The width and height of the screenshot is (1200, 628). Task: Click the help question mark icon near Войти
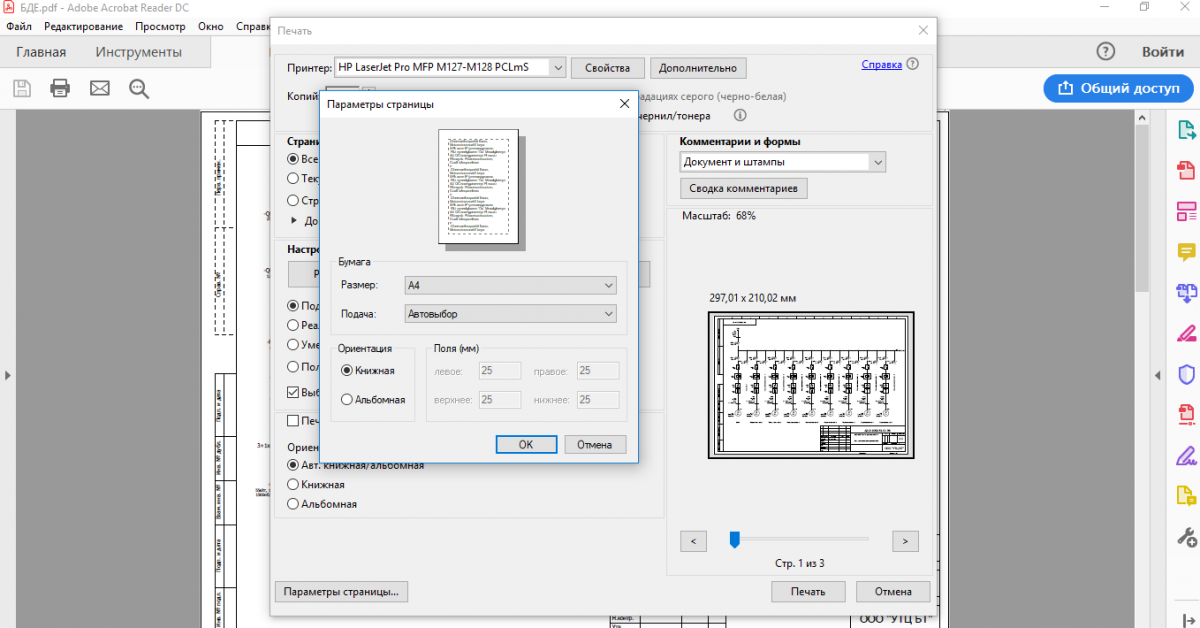(x=1105, y=52)
